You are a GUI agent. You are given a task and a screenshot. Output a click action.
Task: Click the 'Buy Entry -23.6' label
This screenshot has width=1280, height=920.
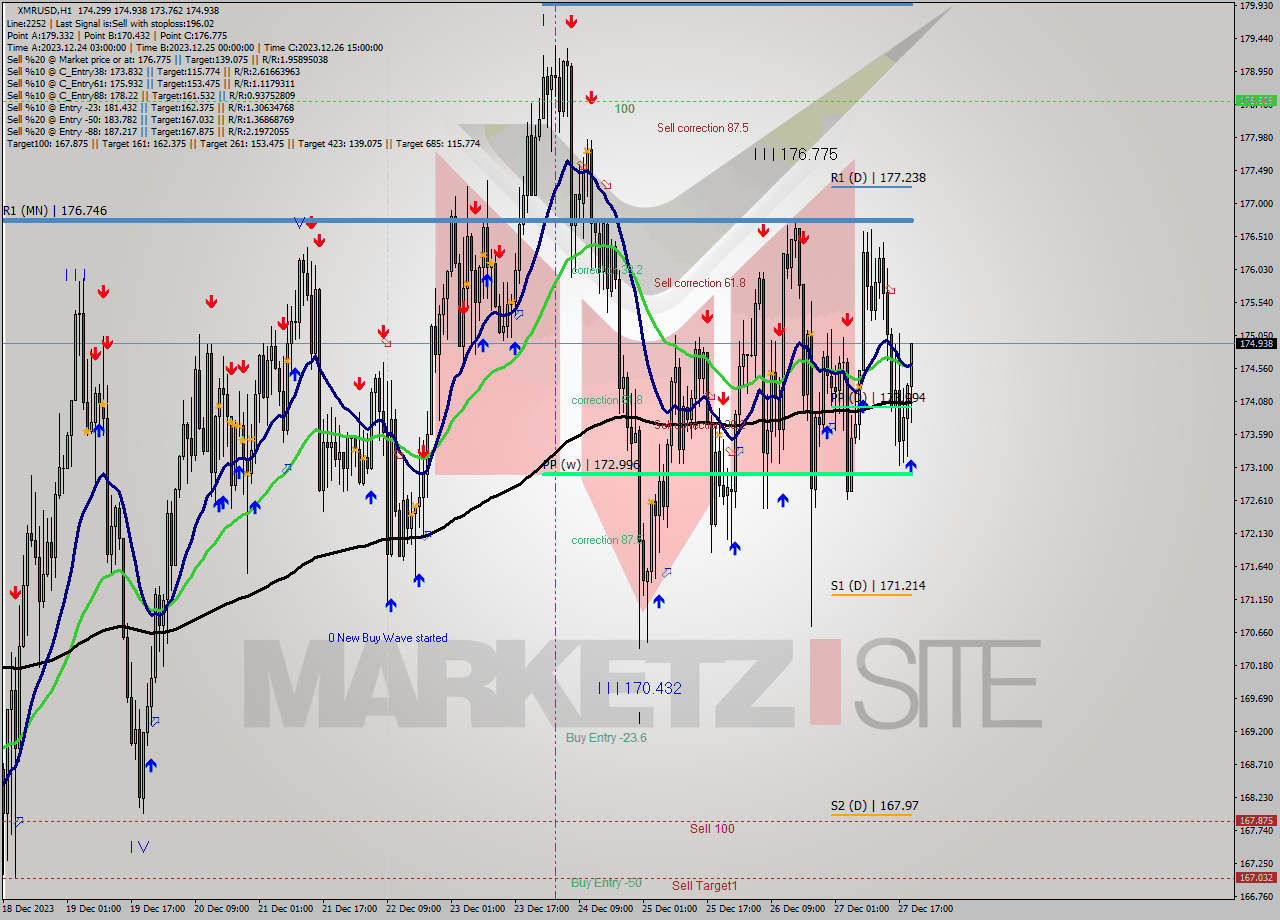[x=606, y=738]
